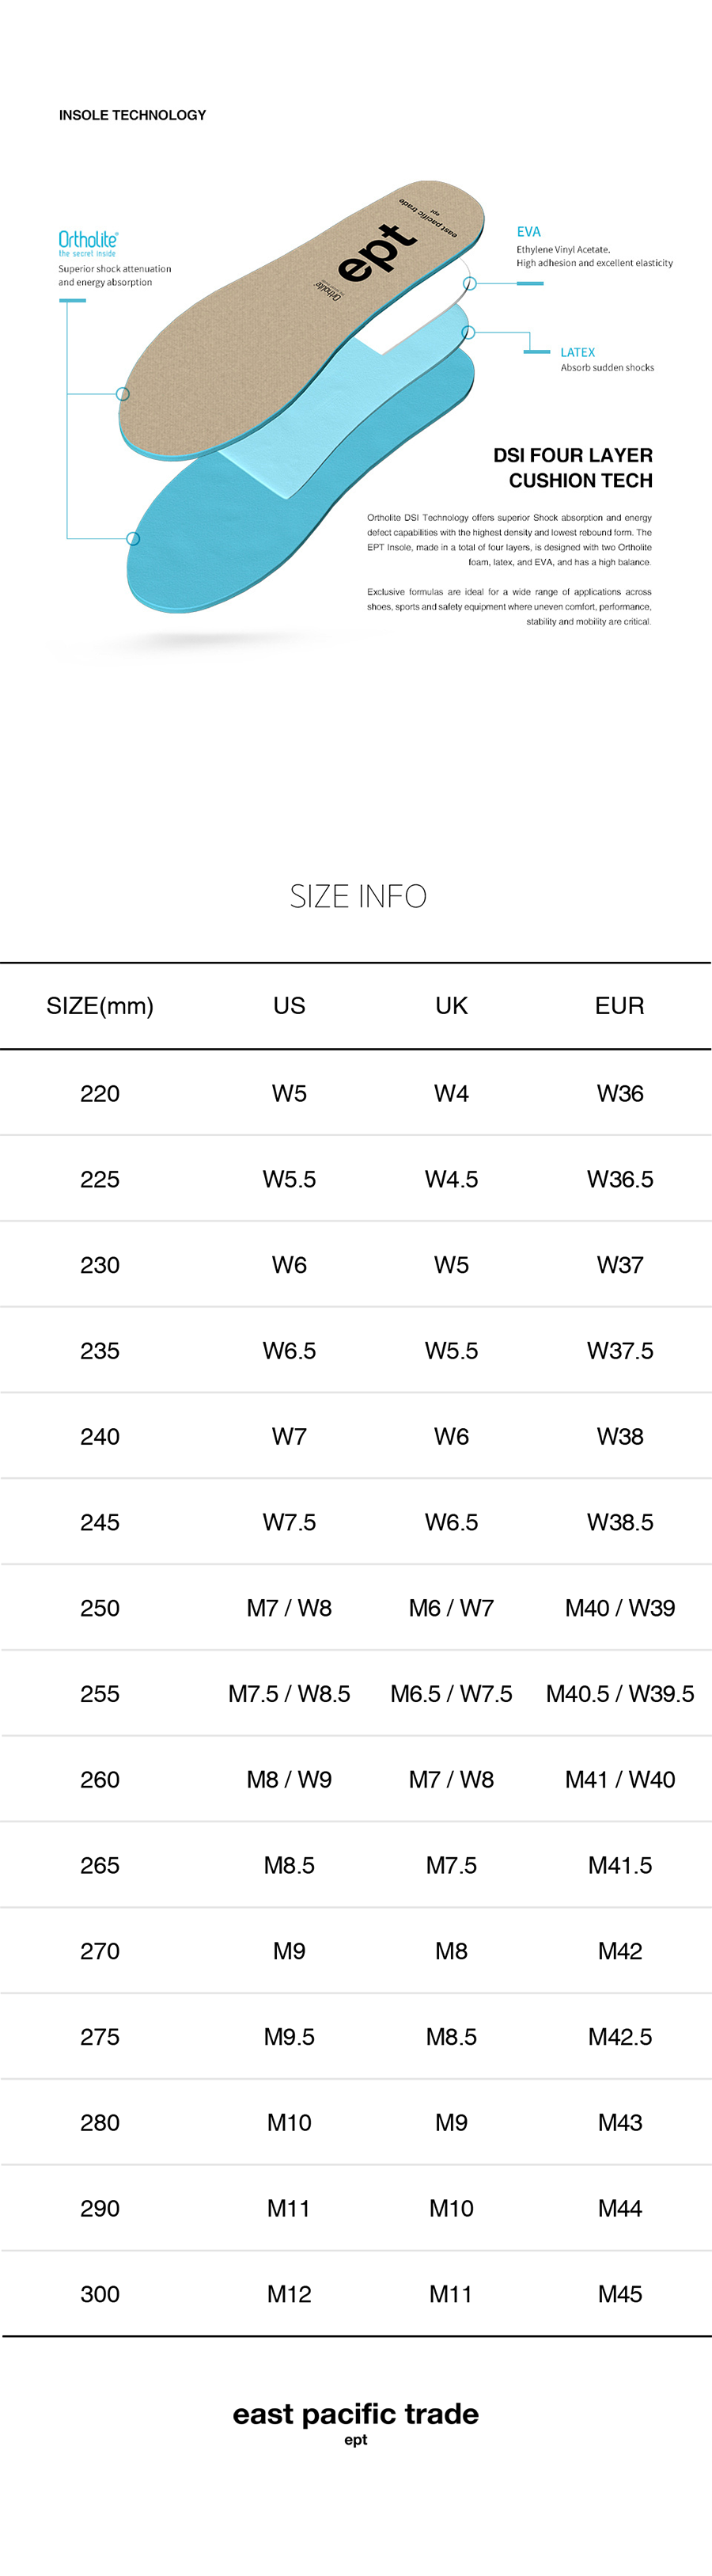The width and height of the screenshot is (712, 2576).
Task: Click the 250 size cell
Action: point(100,1608)
